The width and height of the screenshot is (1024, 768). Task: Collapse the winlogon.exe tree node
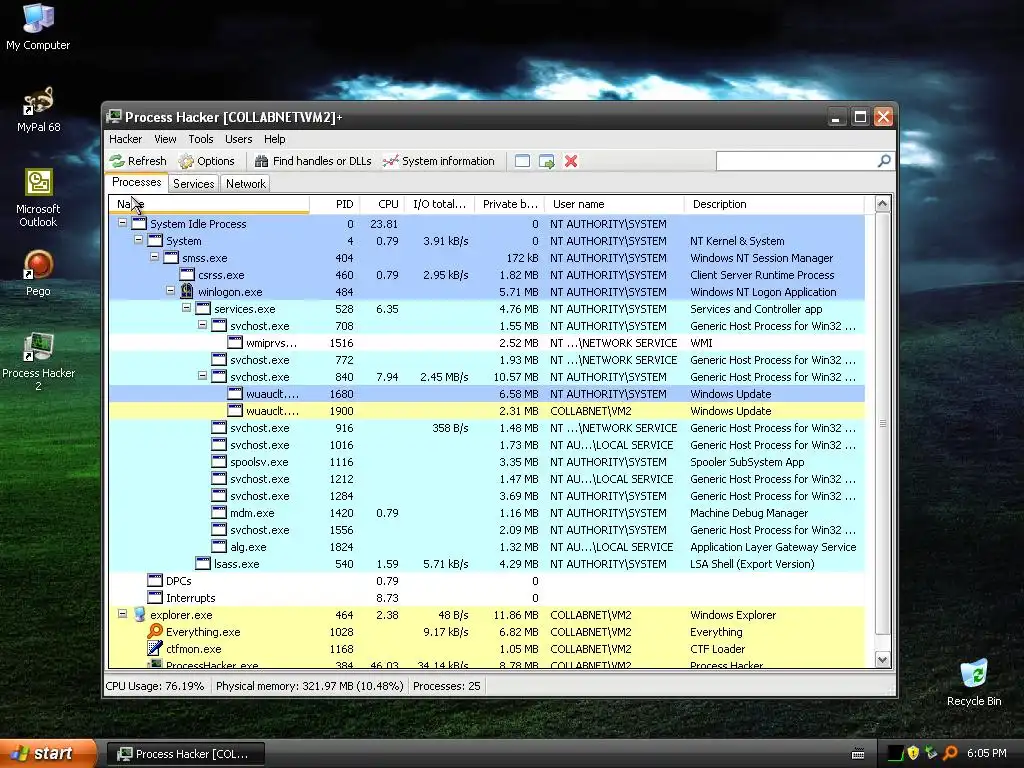[170, 291]
